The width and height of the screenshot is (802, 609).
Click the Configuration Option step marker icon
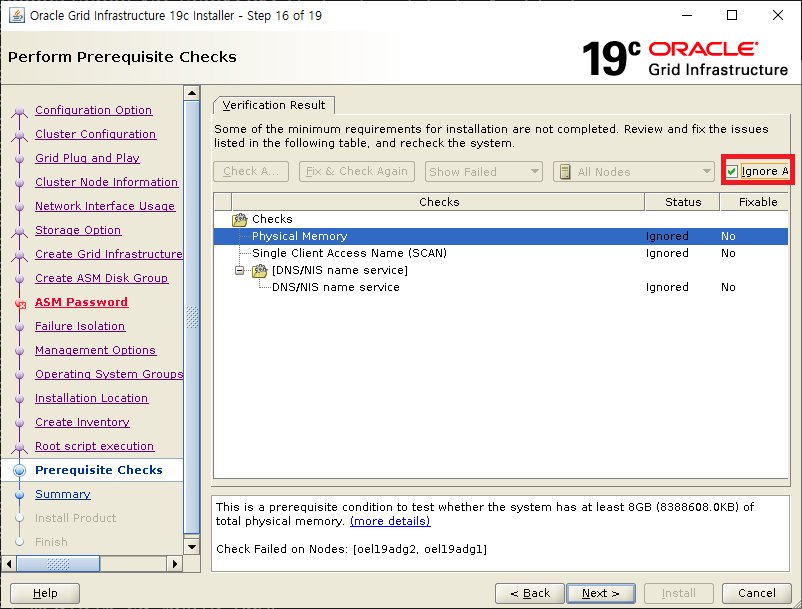[x=19, y=111]
